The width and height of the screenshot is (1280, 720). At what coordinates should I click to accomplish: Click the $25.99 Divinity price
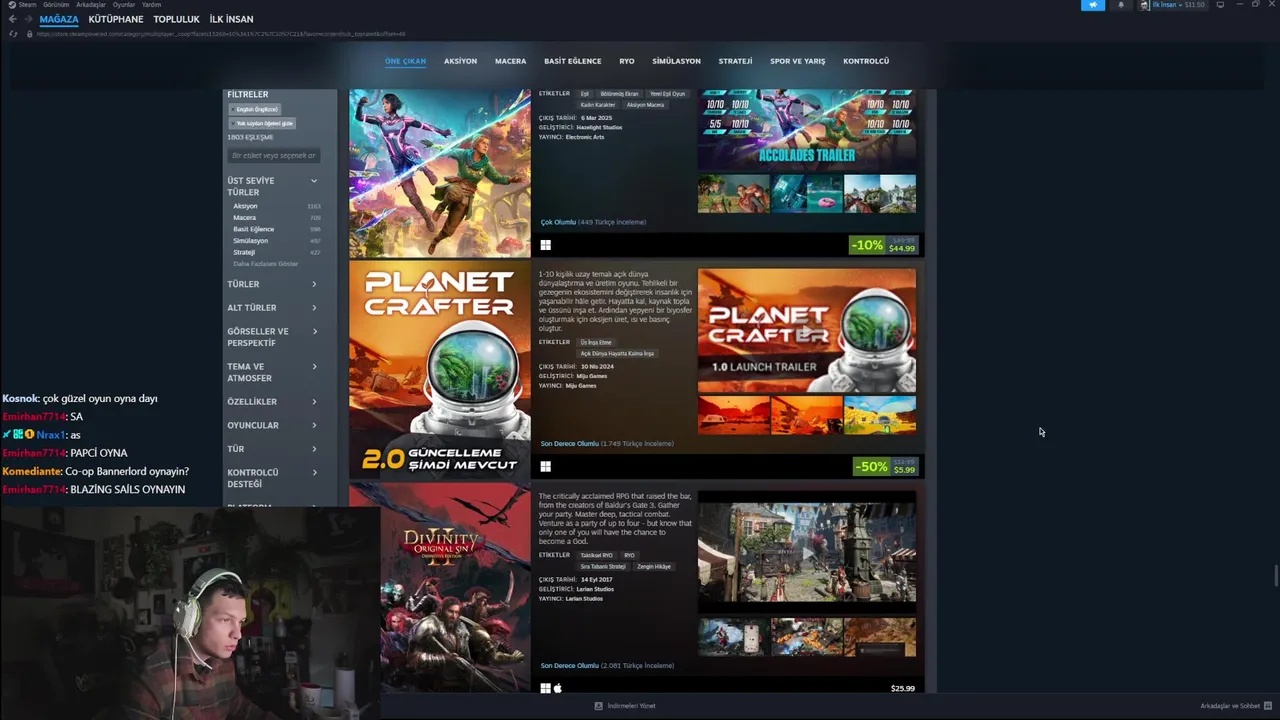[903, 688]
